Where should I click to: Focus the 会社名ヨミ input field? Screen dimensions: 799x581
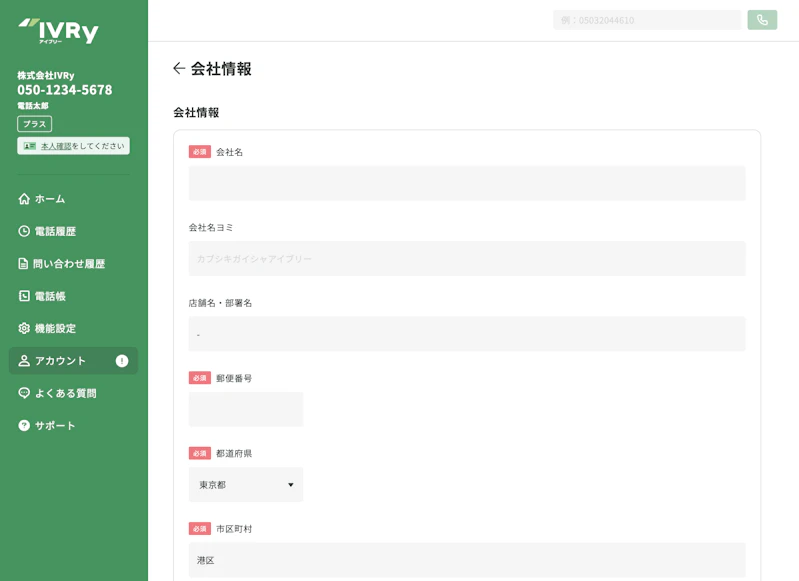[467, 258]
